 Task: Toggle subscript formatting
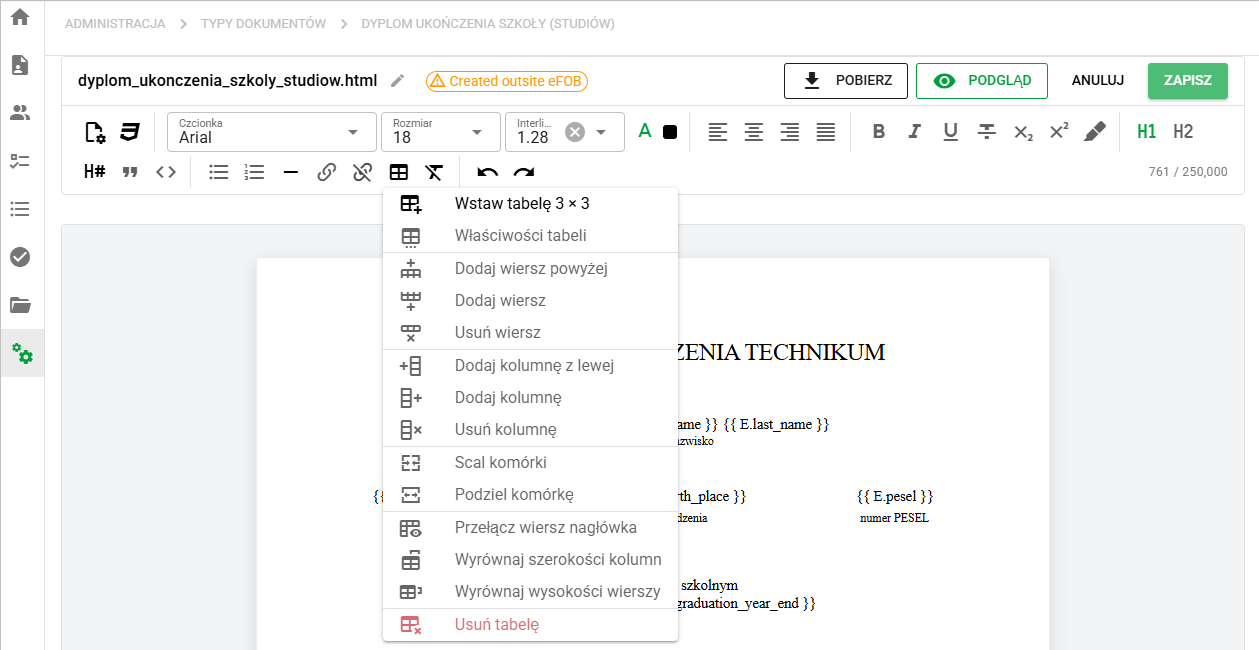[1023, 132]
